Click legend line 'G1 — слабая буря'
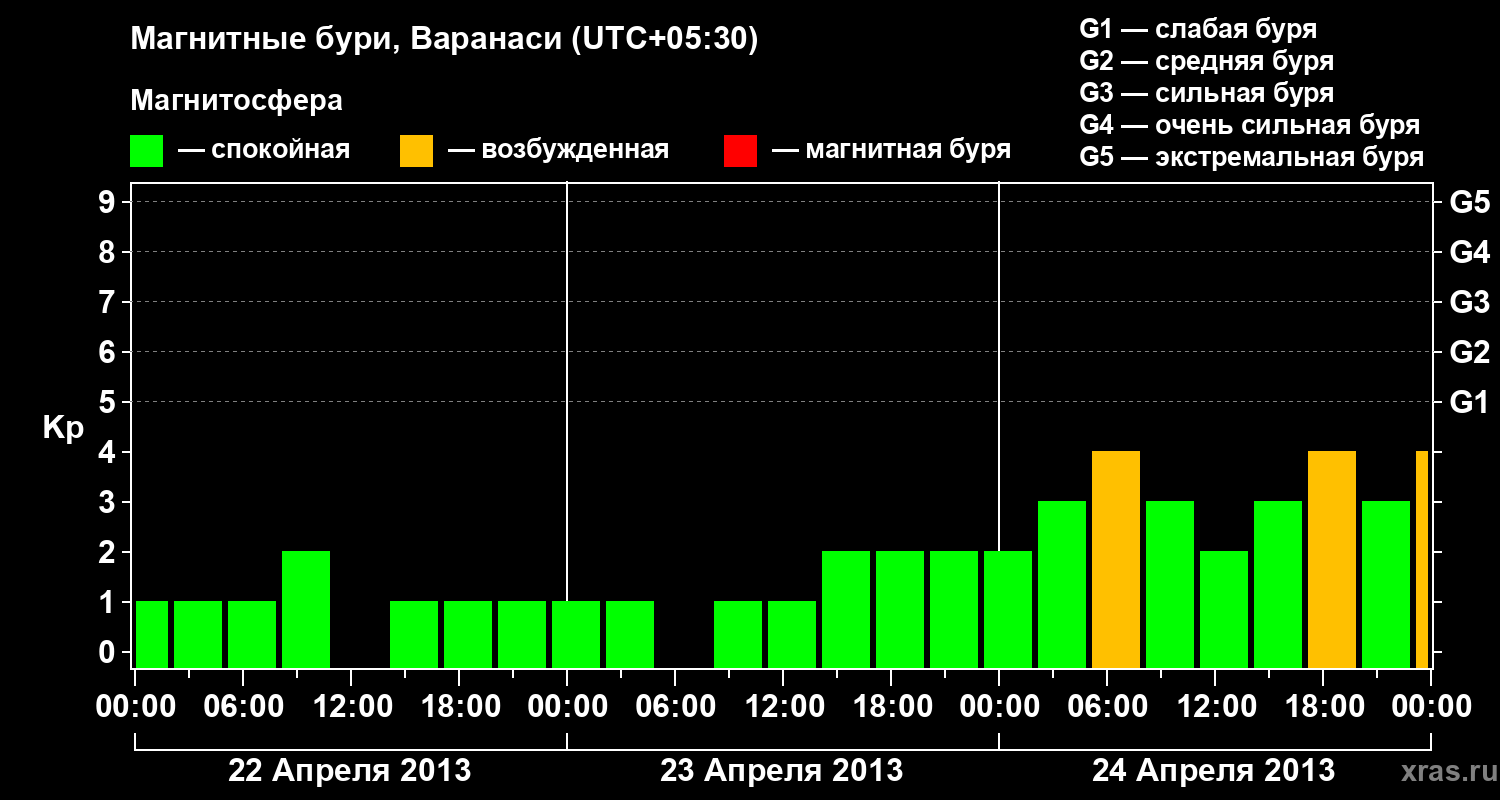This screenshot has height=800, width=1500. coord(1198,29)
